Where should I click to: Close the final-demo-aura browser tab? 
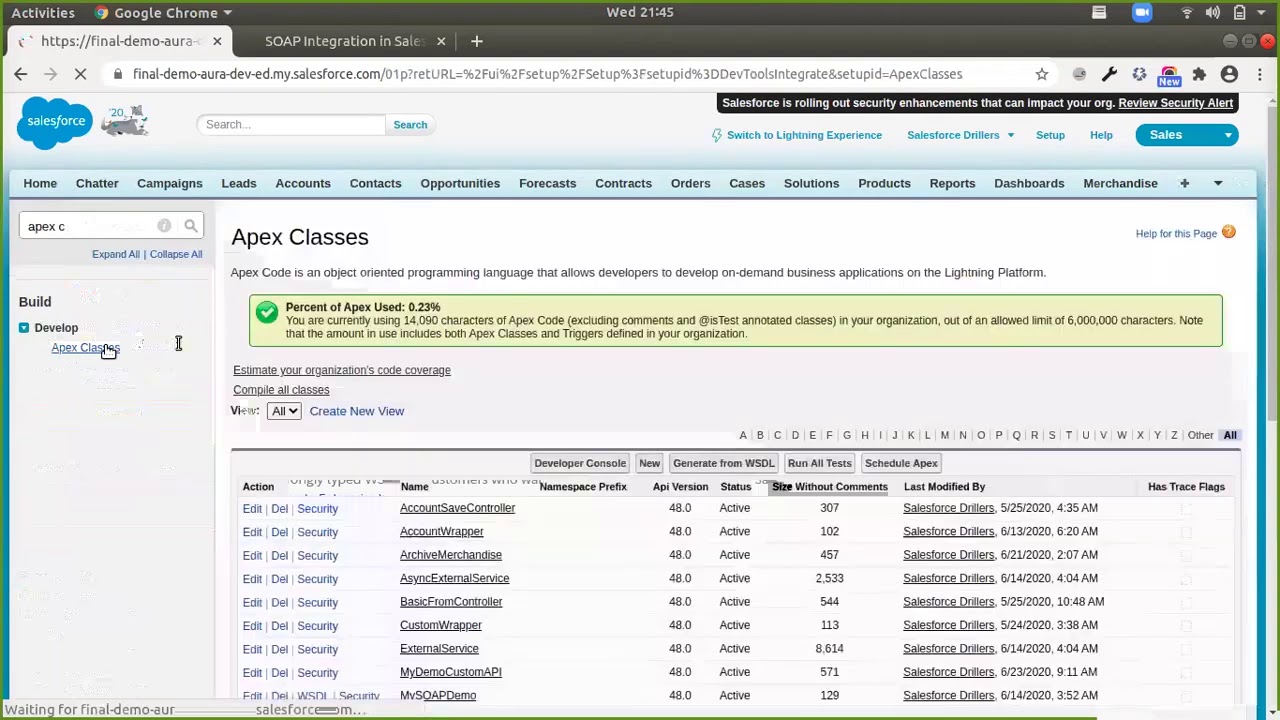coord(217,41)
